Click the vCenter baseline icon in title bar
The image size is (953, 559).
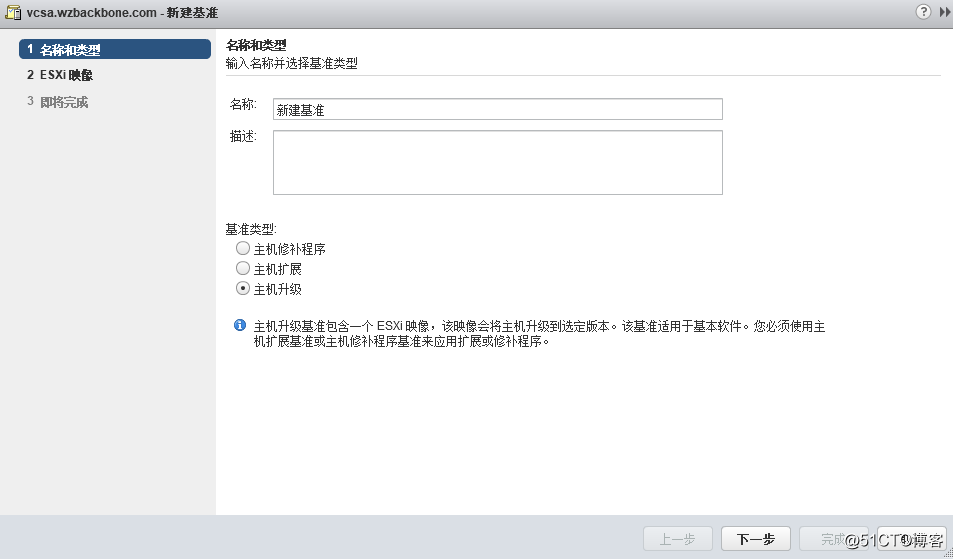click(13, 12)
